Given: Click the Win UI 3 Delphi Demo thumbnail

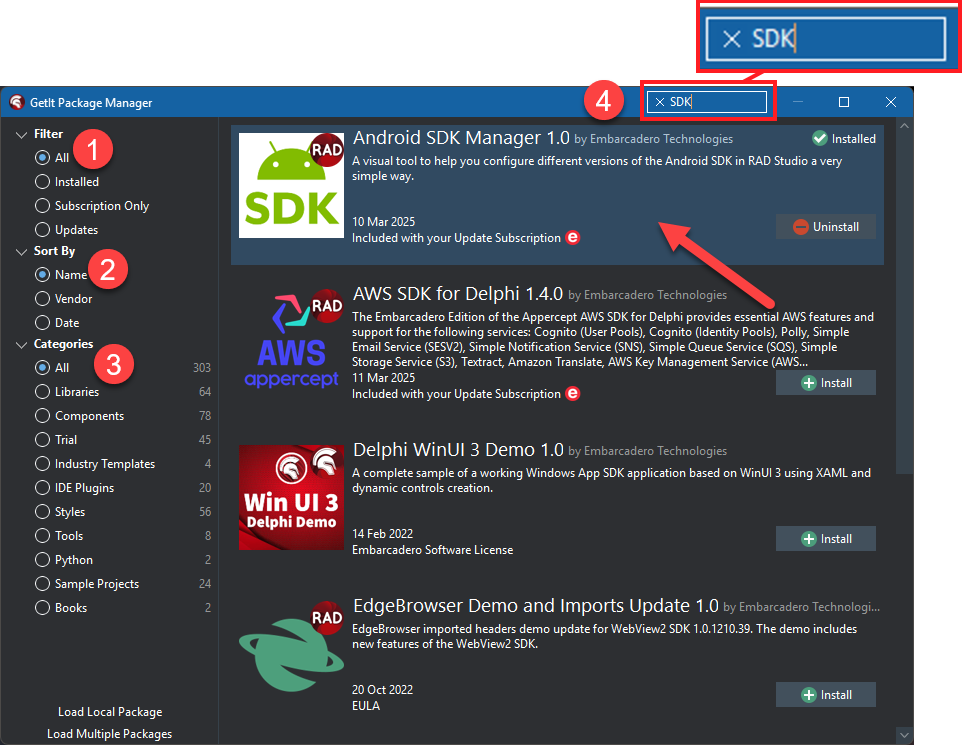Looking at the screenshot, I should [x=291, y=497].
